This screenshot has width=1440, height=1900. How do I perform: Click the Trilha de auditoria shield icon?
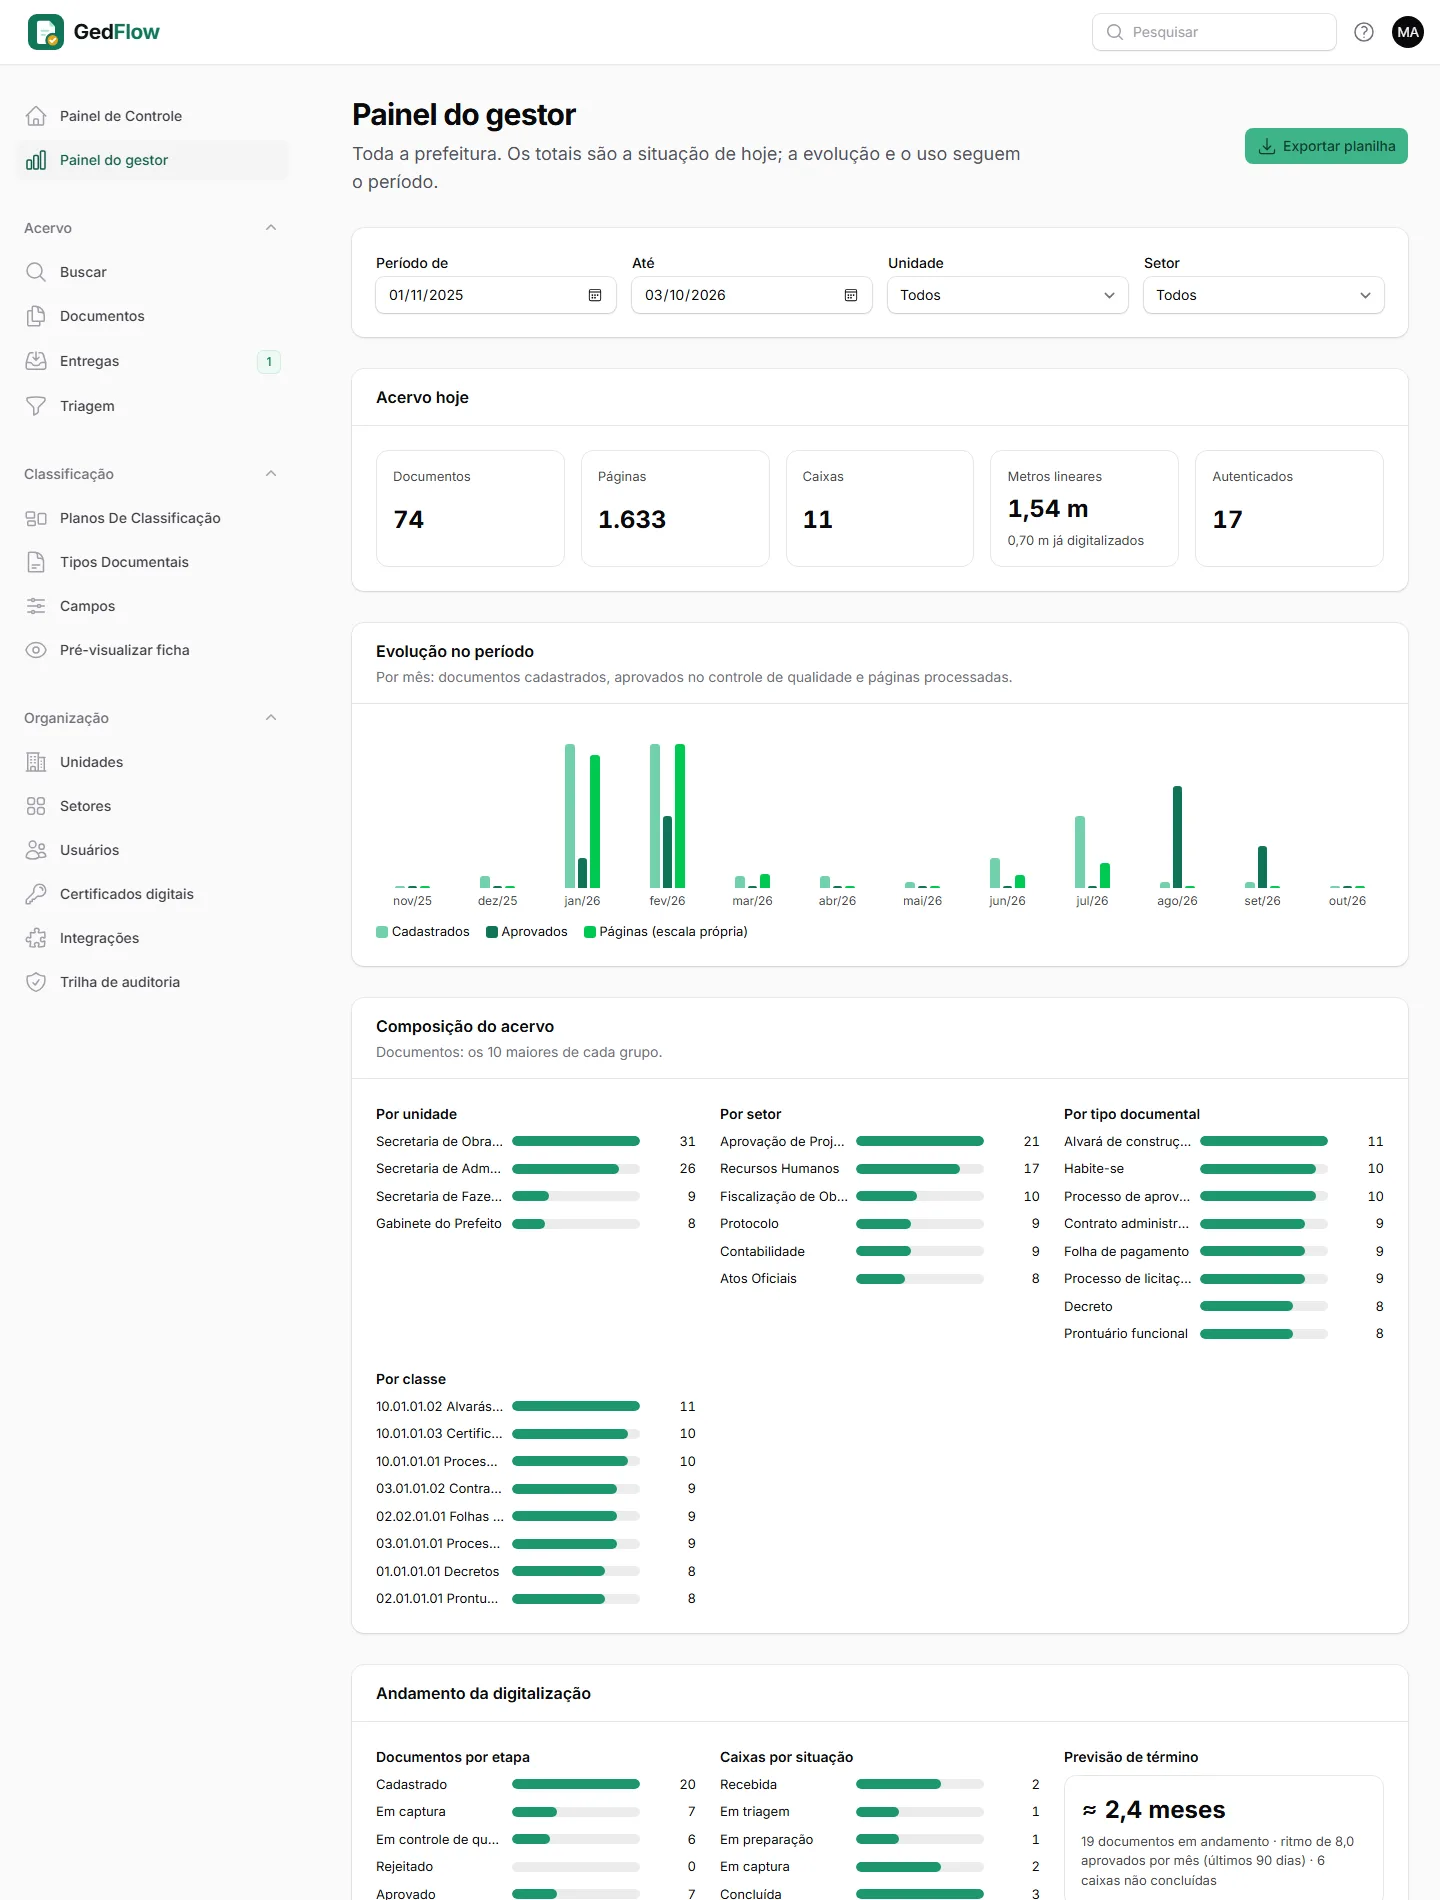(36, 982)
